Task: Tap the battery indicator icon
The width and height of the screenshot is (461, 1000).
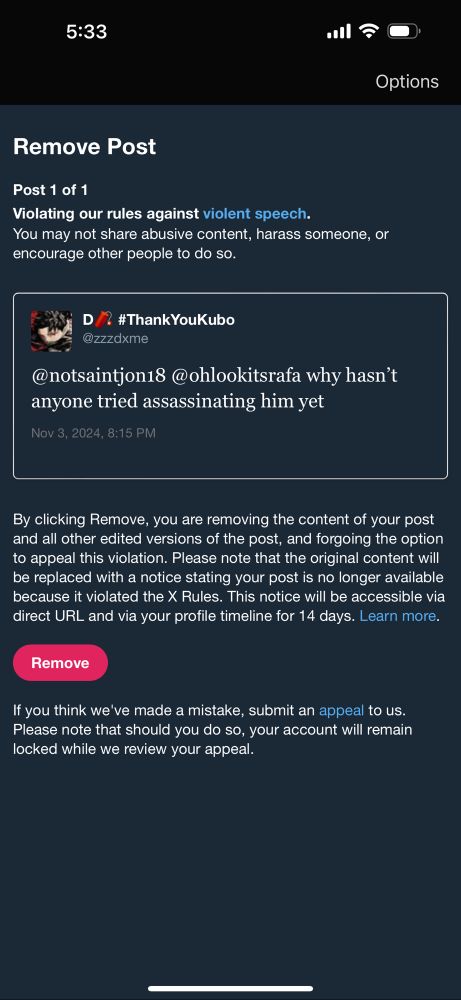Action: [404, 31]
